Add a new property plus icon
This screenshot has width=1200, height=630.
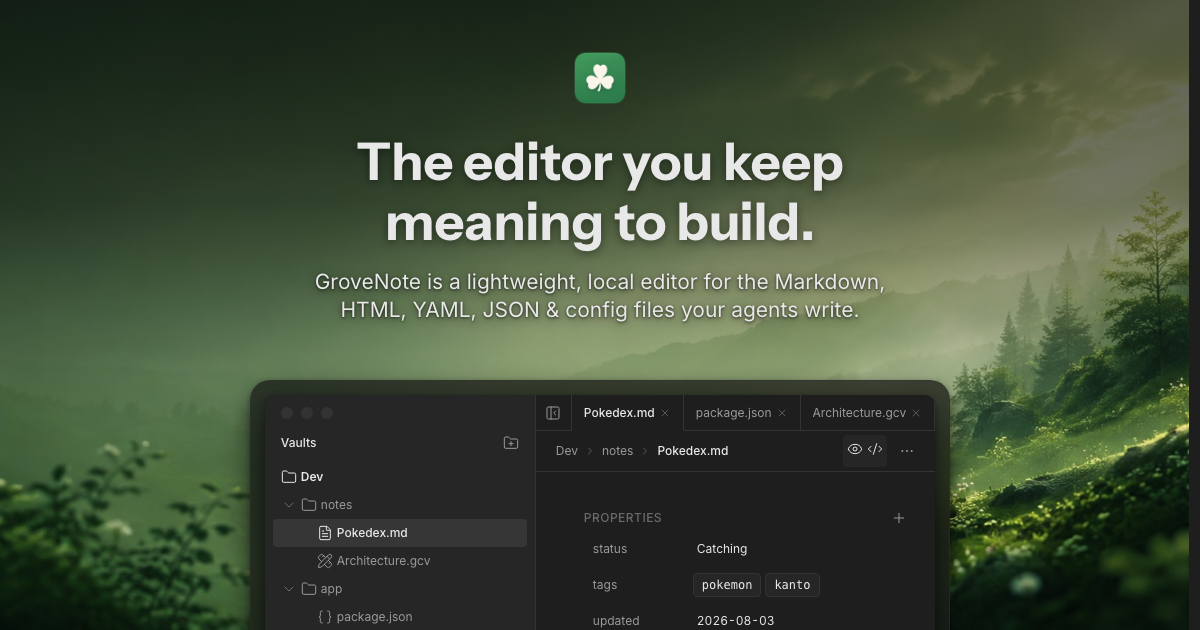[899, 518]
